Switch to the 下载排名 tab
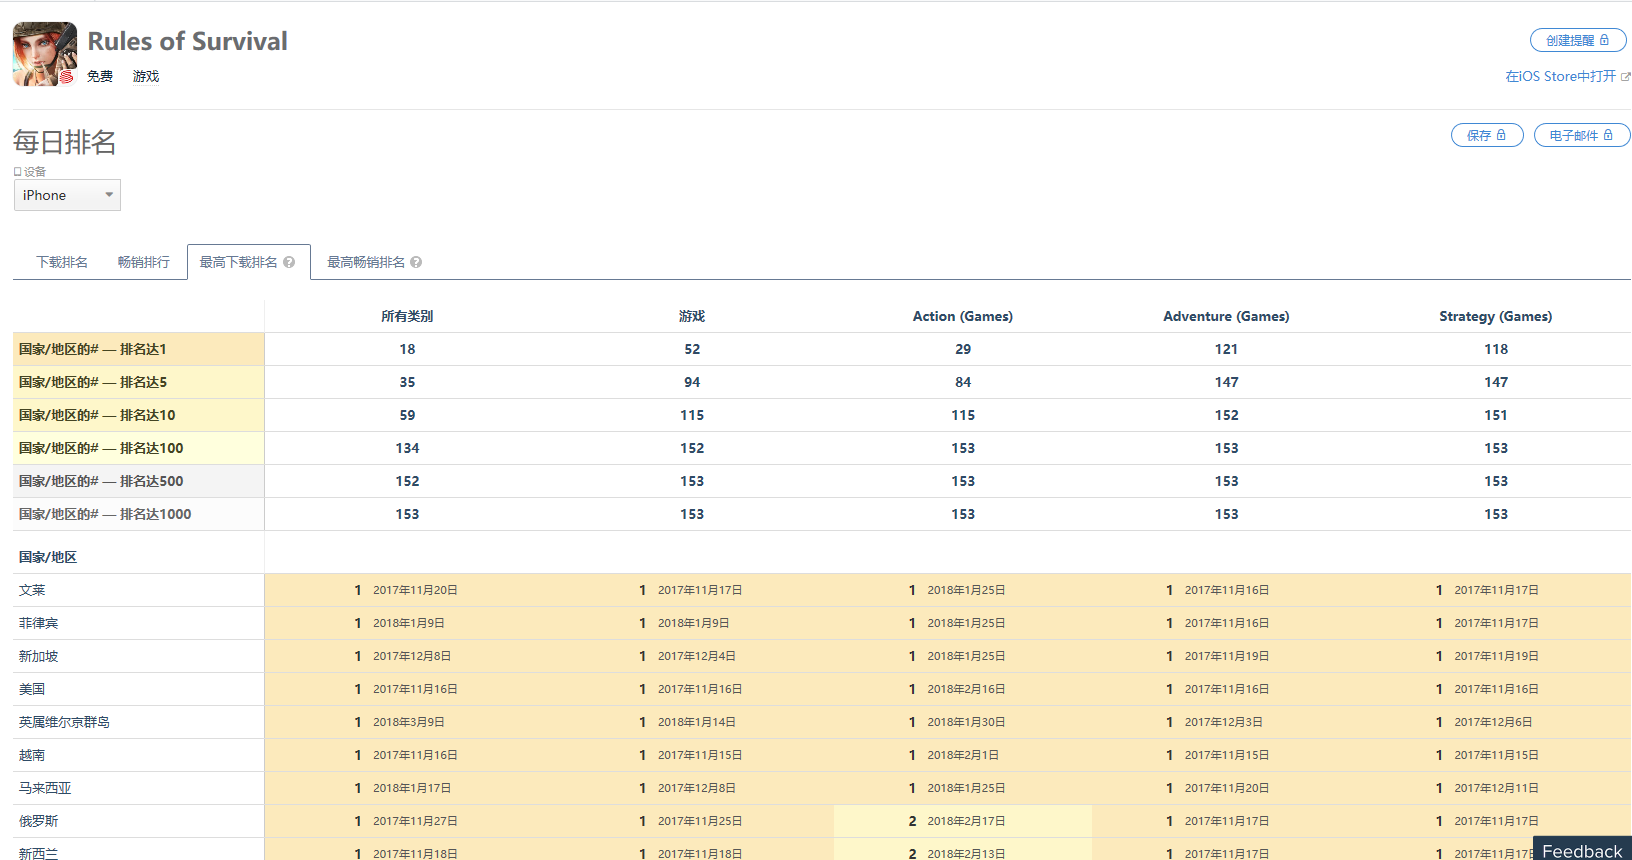Image resolution: width=1632 pixels, height=860 pixels. pyautogui.click(x=62, y=262)
